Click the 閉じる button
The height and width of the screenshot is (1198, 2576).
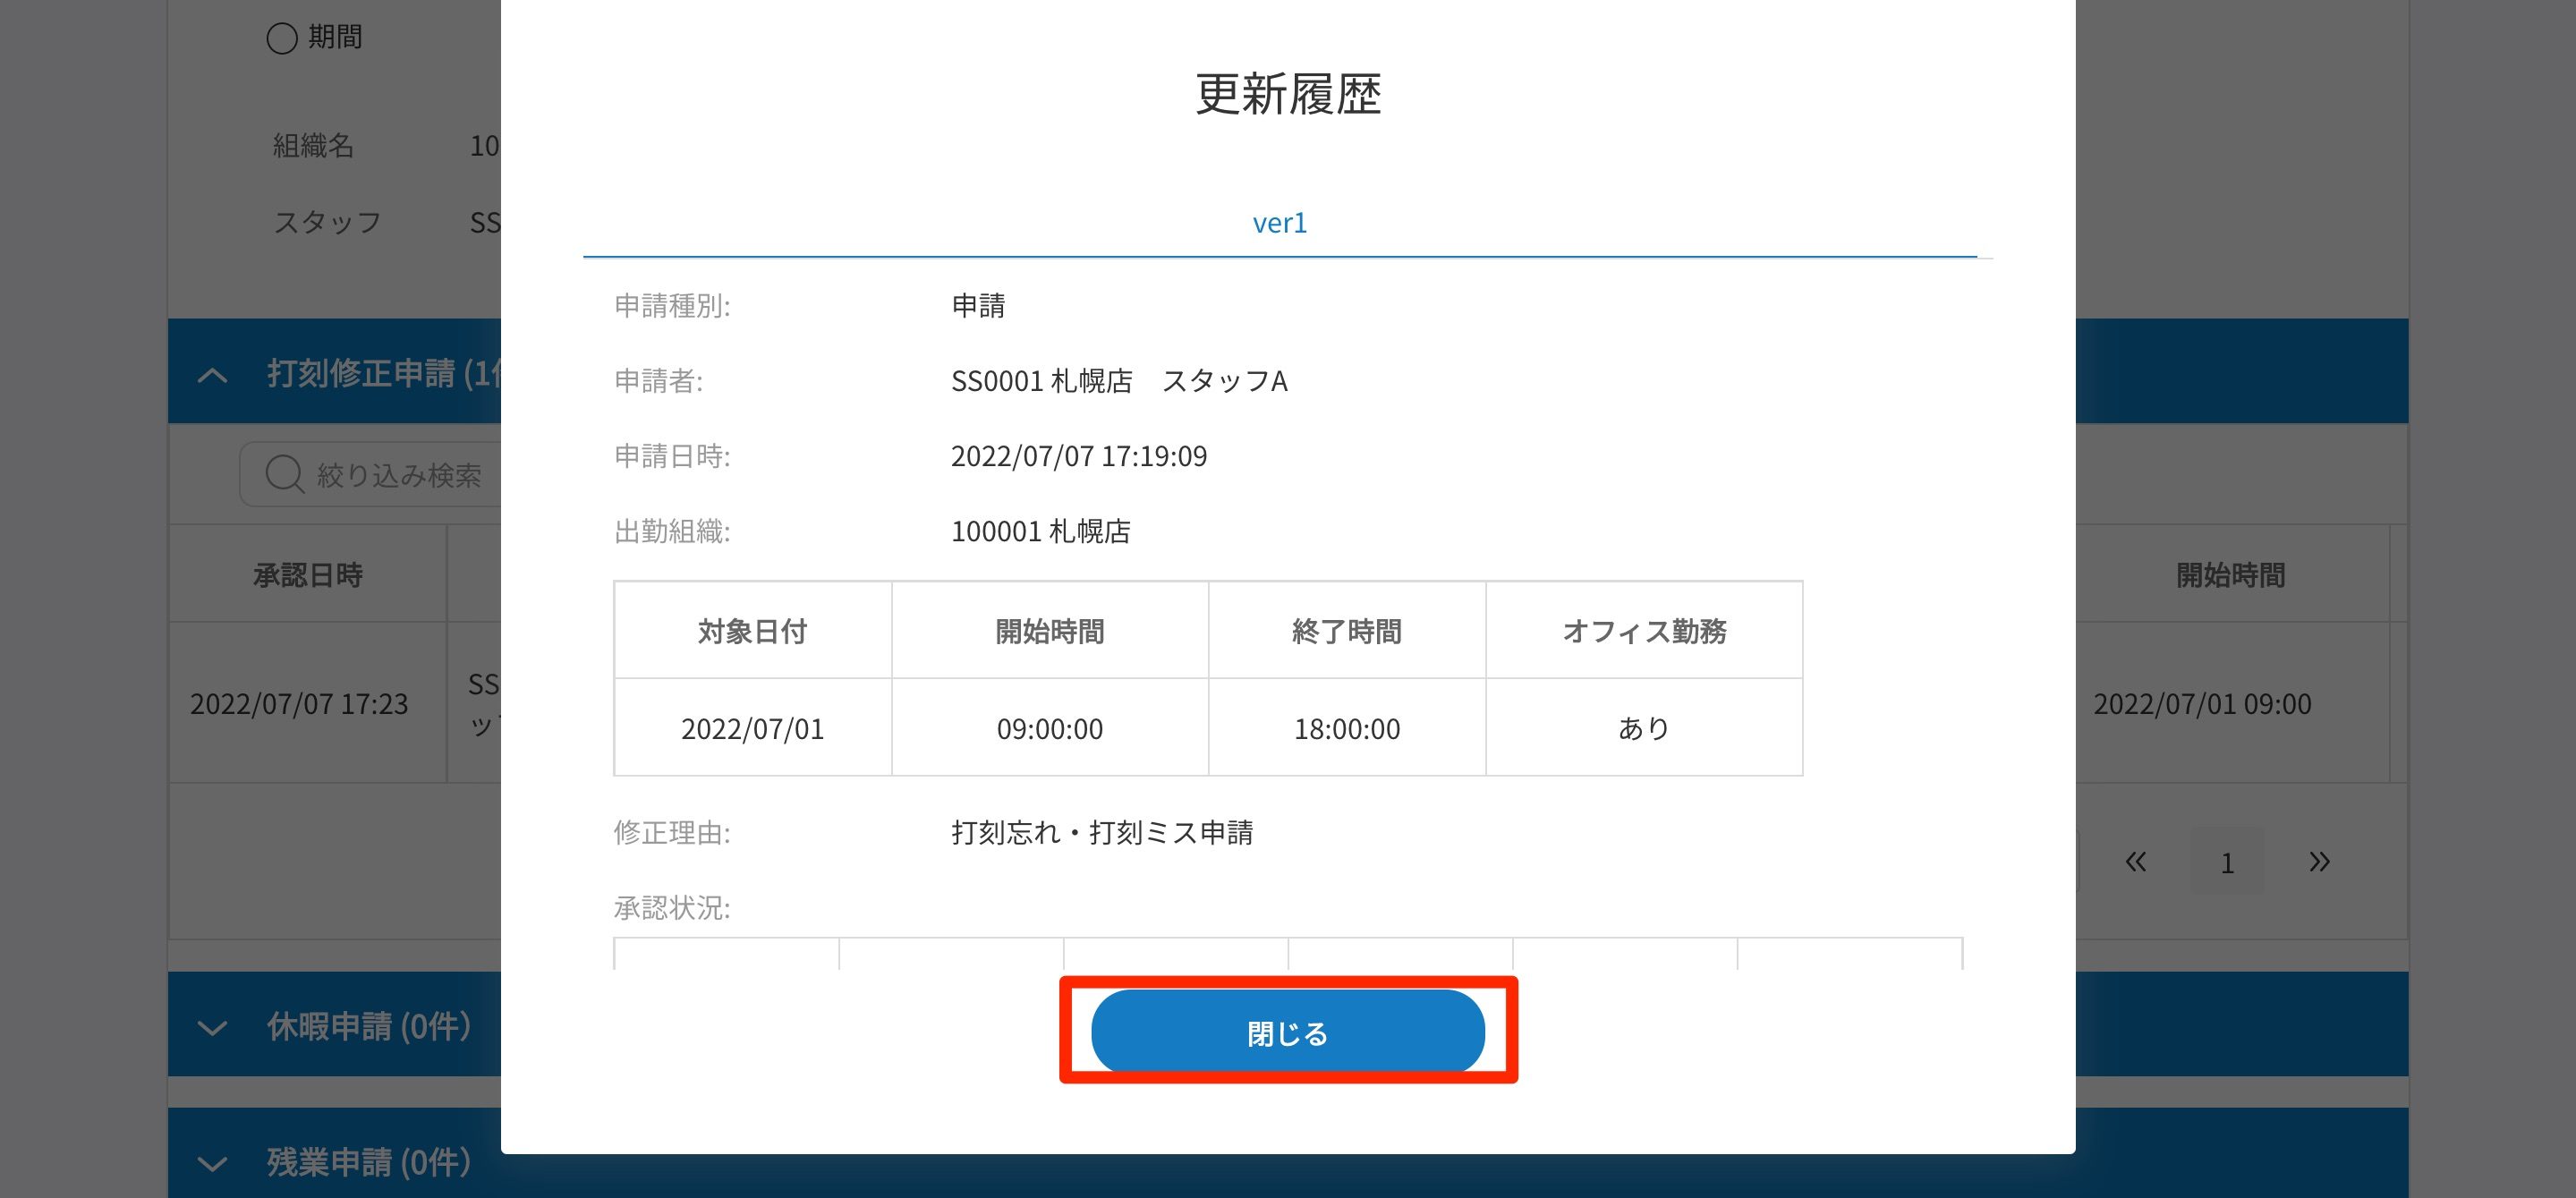(1287, 1032)
